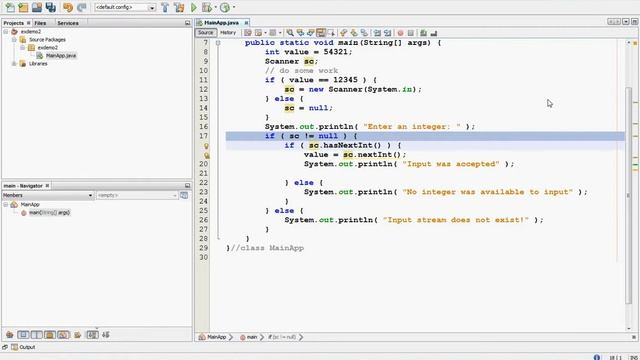Switch editor to History view

(x=228, y=33)
